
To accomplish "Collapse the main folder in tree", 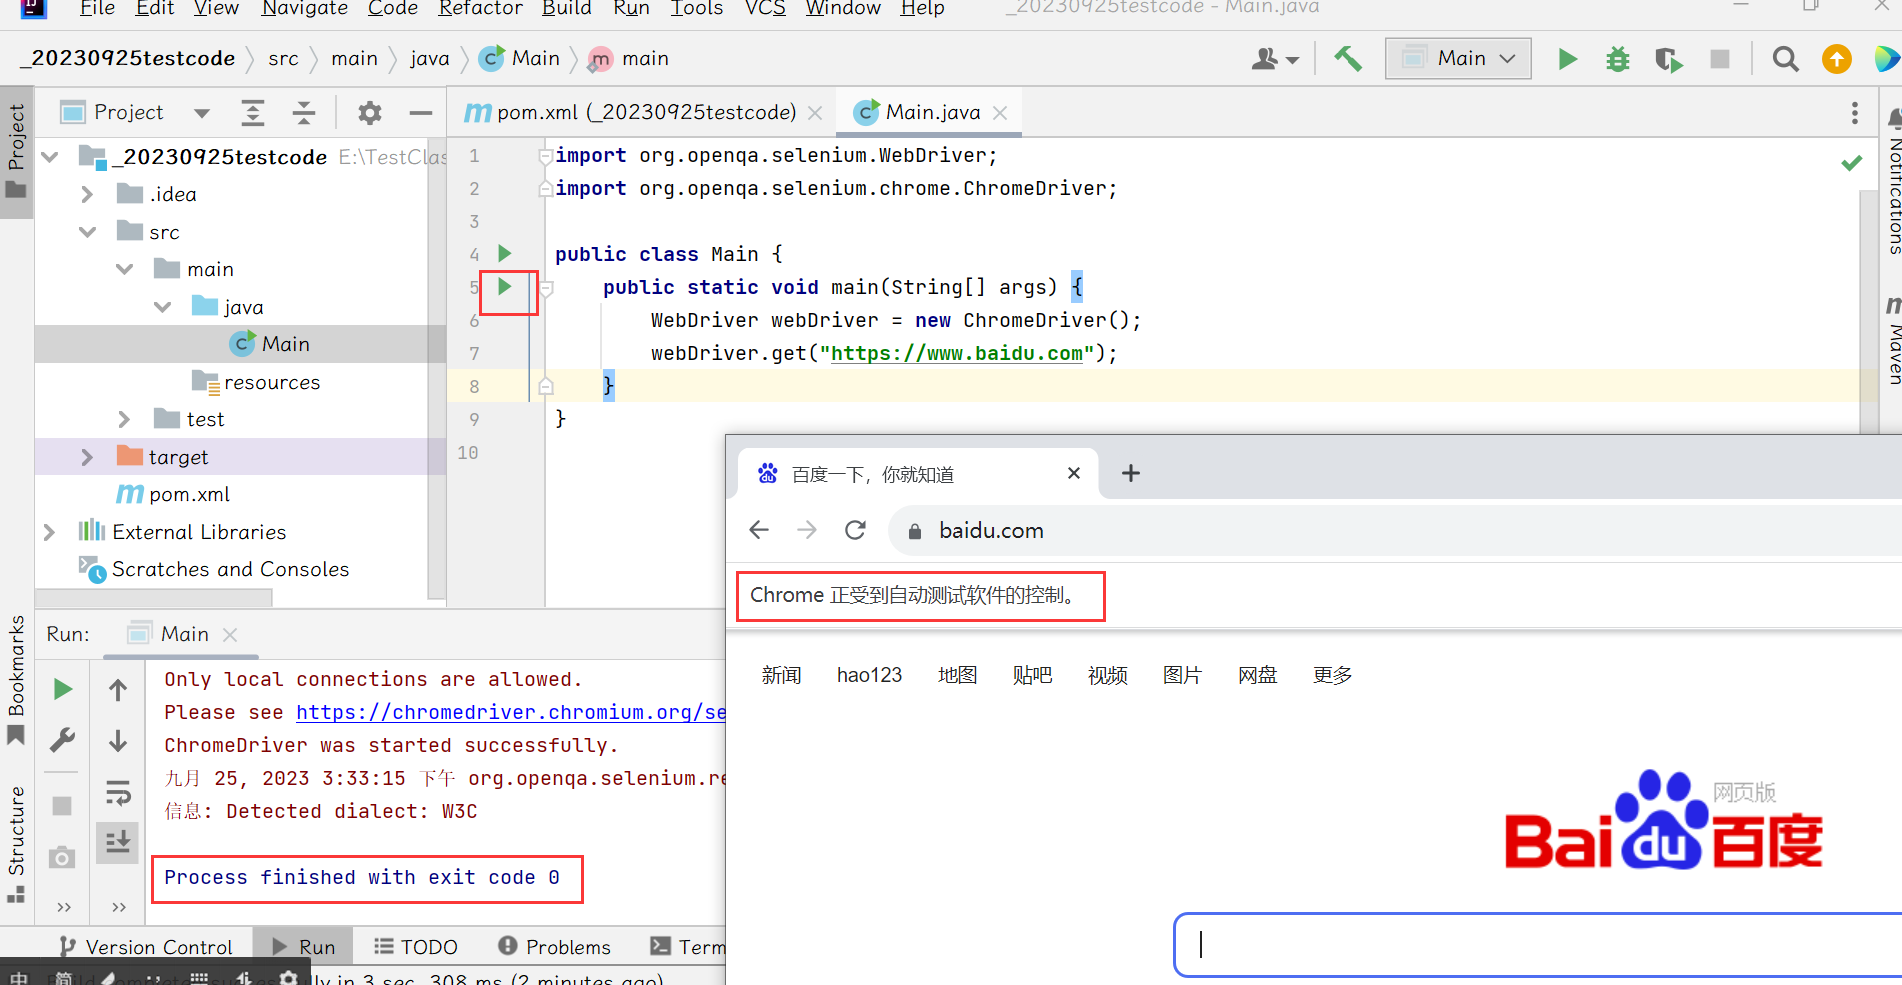I will click(x=124, y=269).
